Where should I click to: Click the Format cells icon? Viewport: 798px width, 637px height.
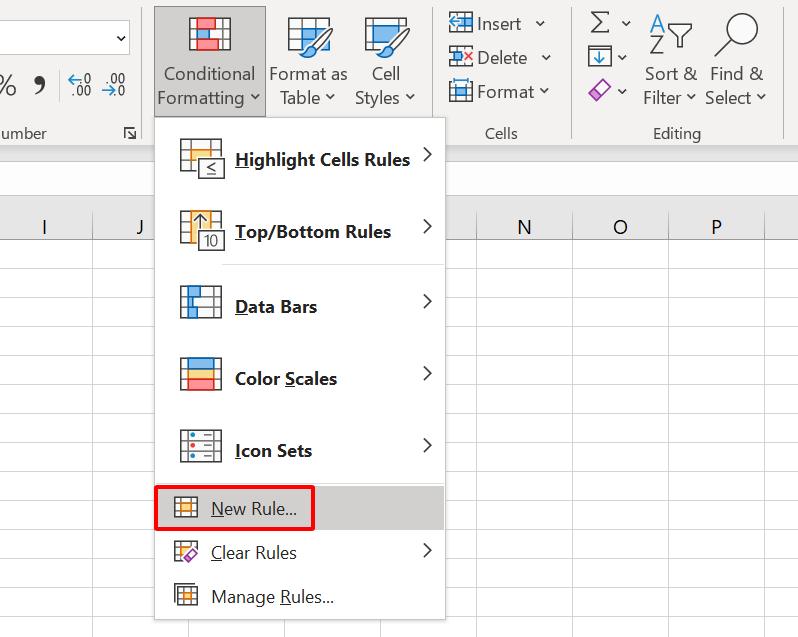[461, 91]
